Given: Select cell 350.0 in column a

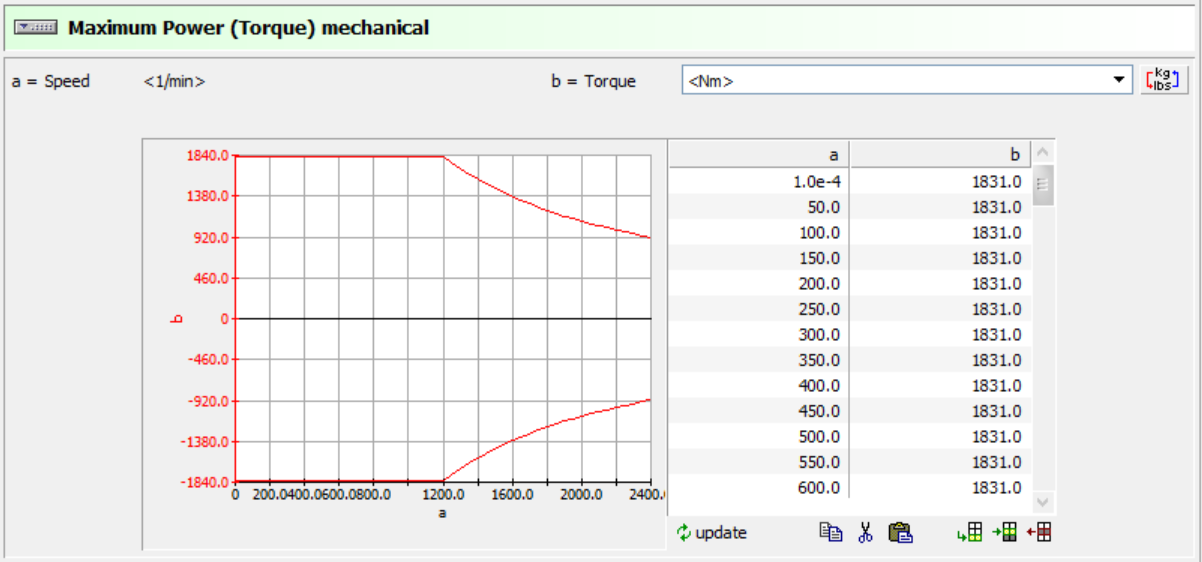Looking at the screenshot, I should (x=759, y=360).
